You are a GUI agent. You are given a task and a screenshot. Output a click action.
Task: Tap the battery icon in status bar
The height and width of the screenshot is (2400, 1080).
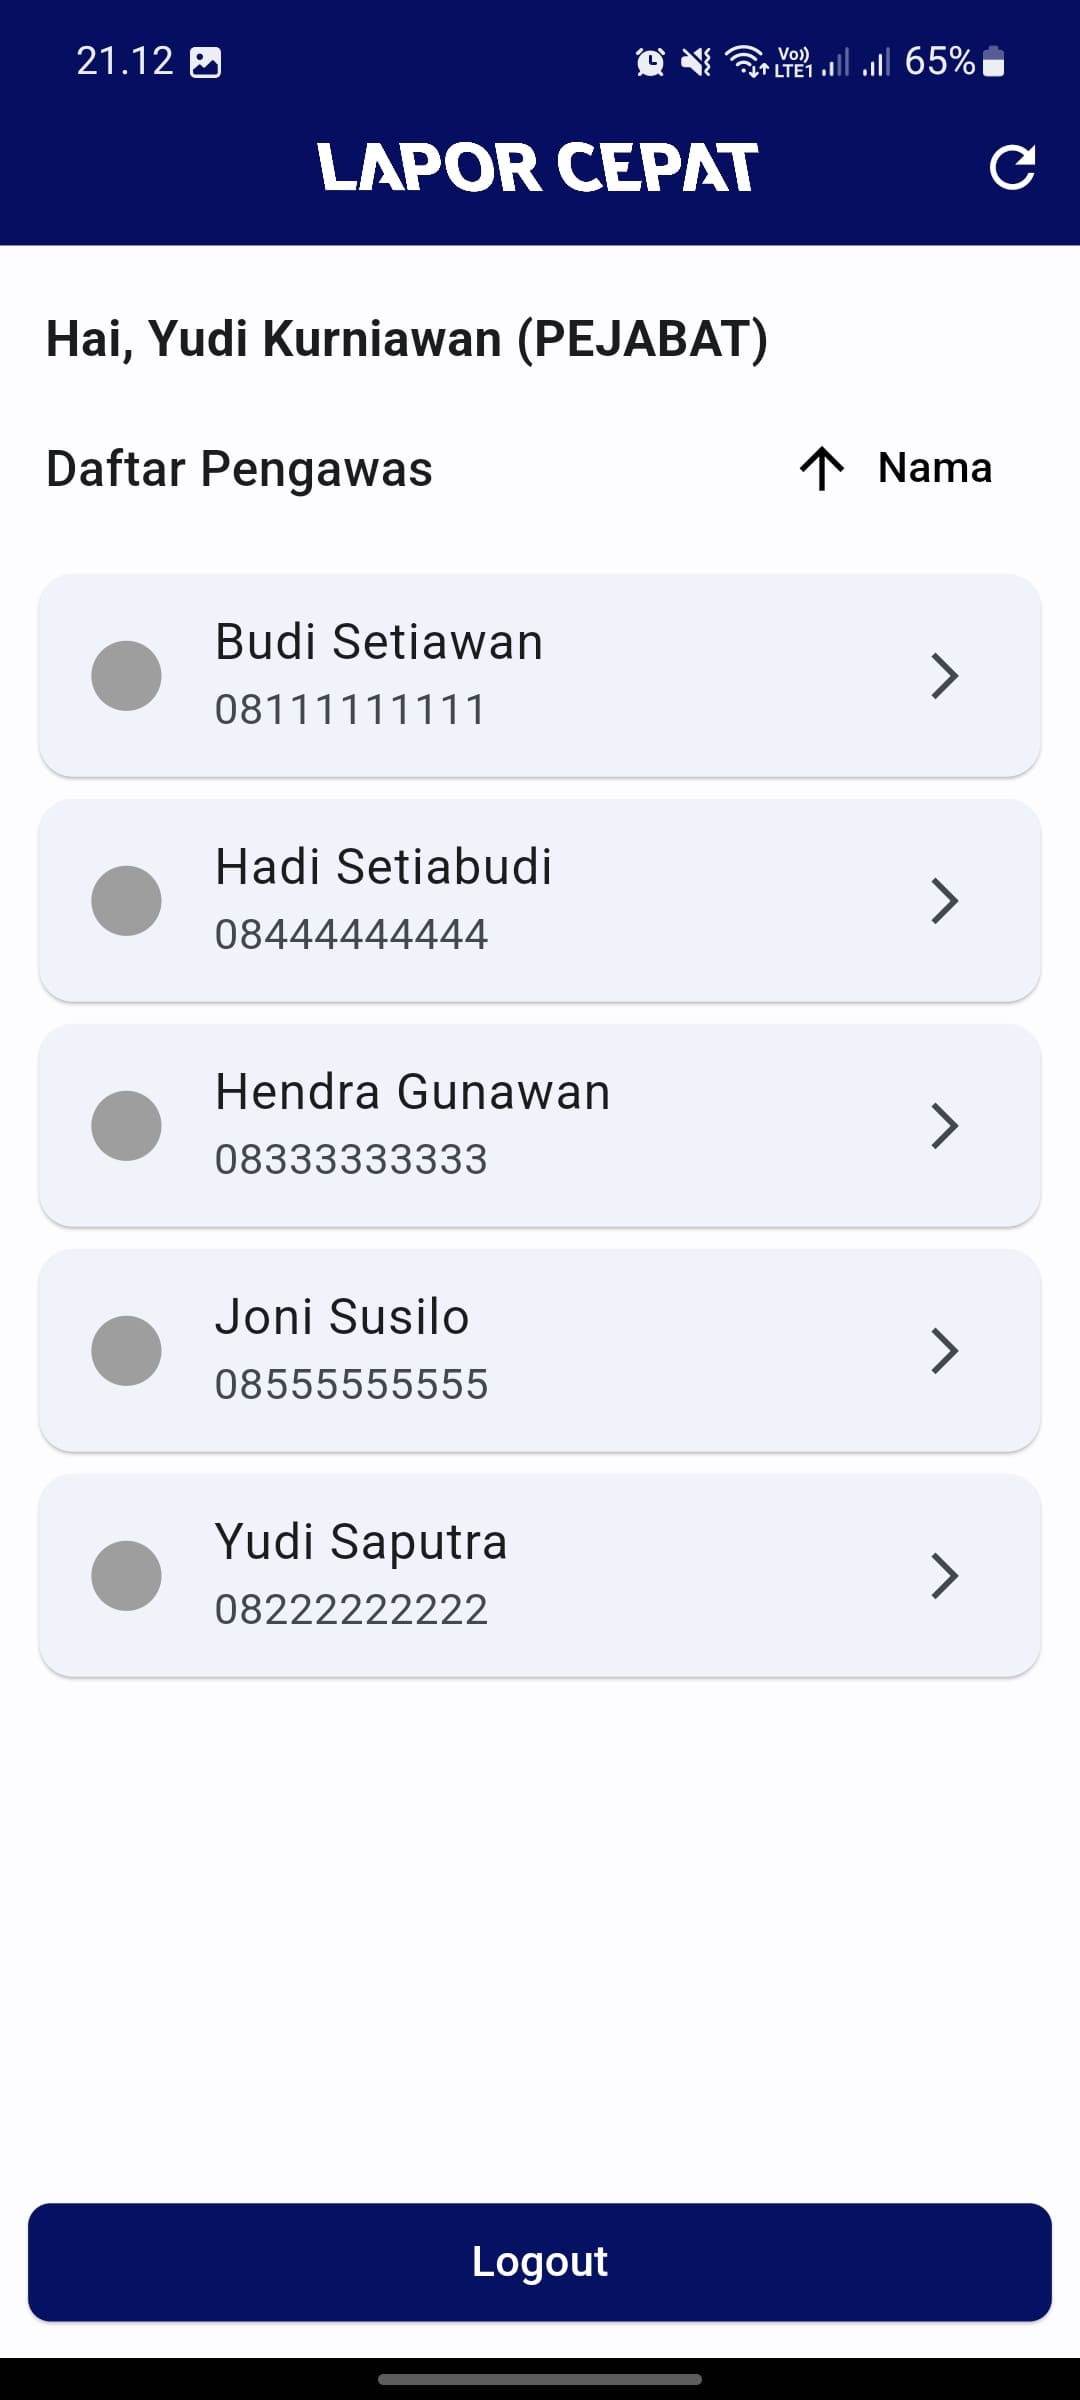(x=993, y=61)
